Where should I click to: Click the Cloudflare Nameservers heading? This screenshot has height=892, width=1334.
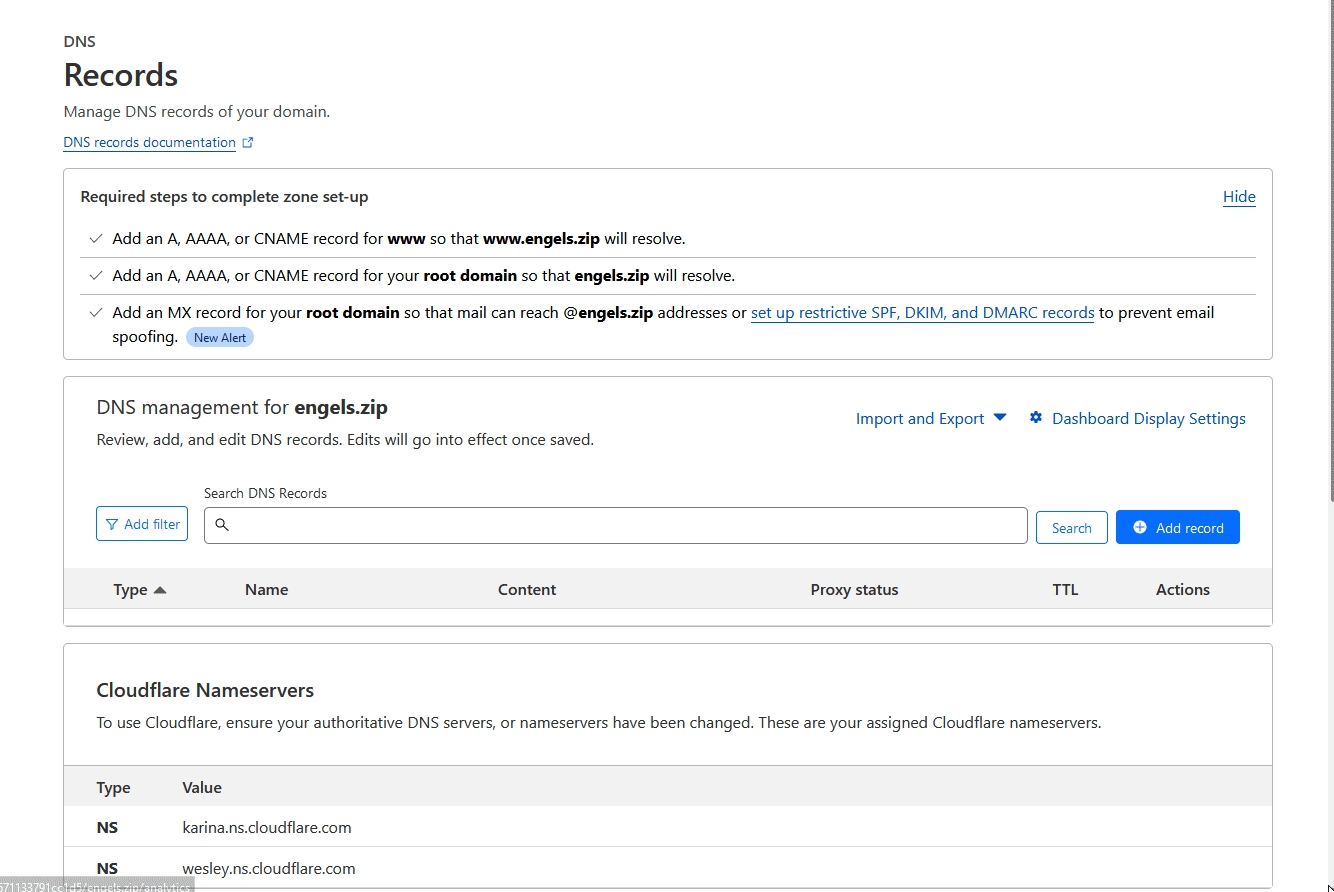205,691
